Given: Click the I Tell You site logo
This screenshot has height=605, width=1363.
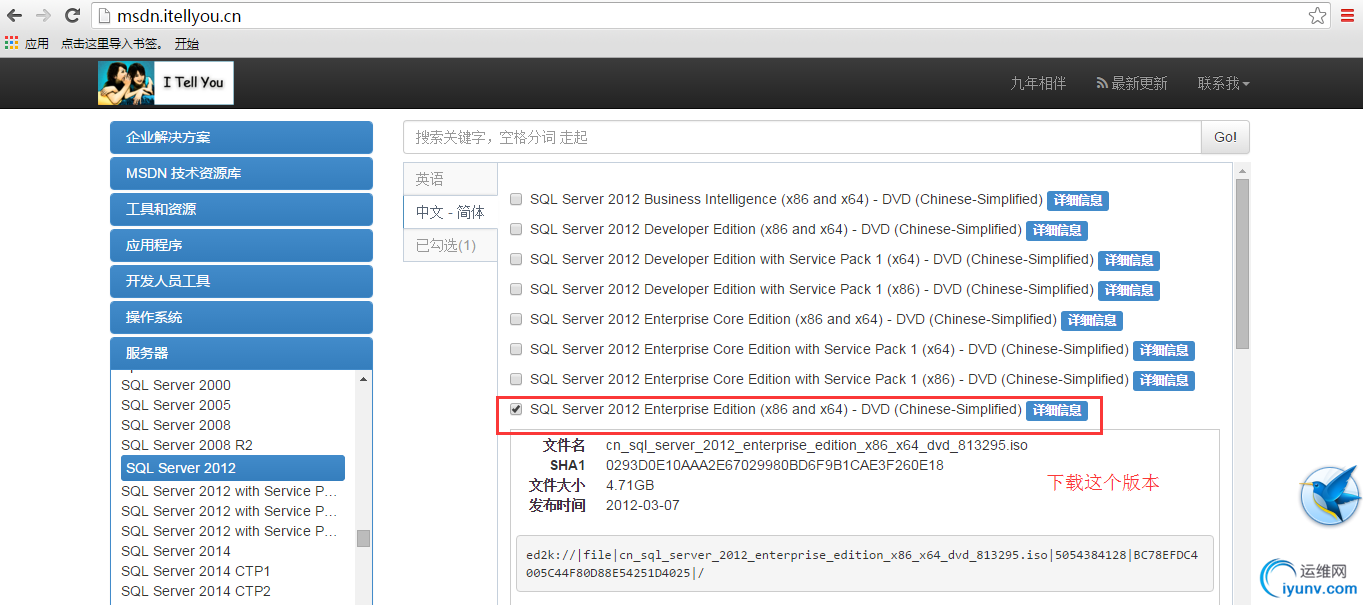Looking at the screenshot, I should [x=166, y=83].
